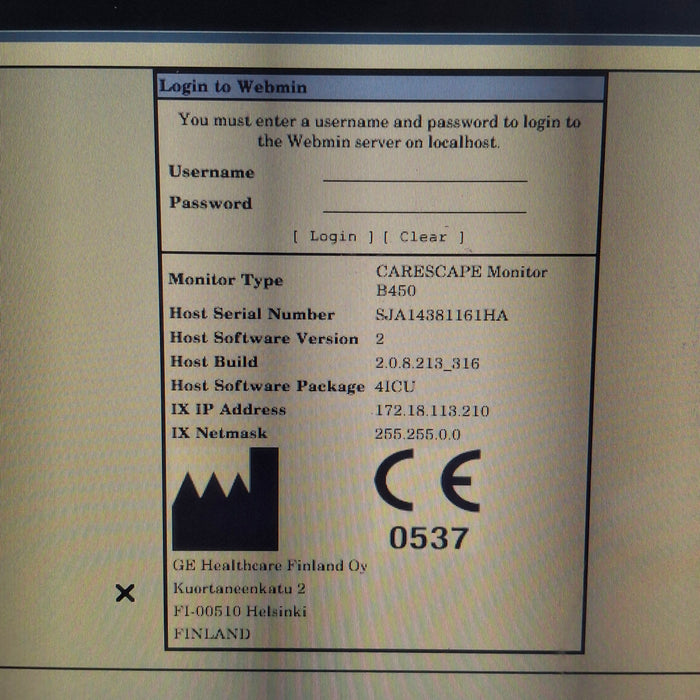Click the Monitor Type label
Viewport: 700px width, 700px height.
tap(225, 280)
